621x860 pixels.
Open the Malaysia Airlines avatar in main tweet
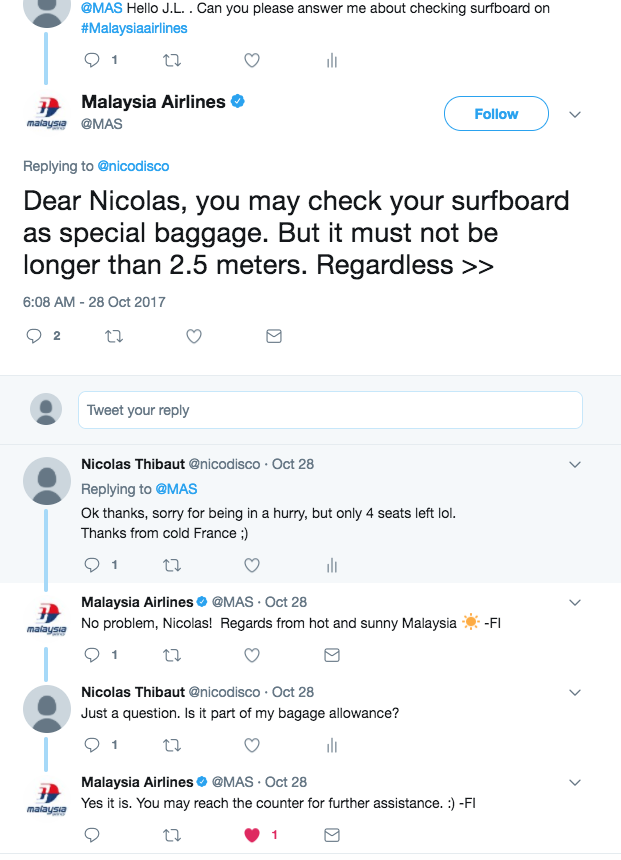coord(46,113)
